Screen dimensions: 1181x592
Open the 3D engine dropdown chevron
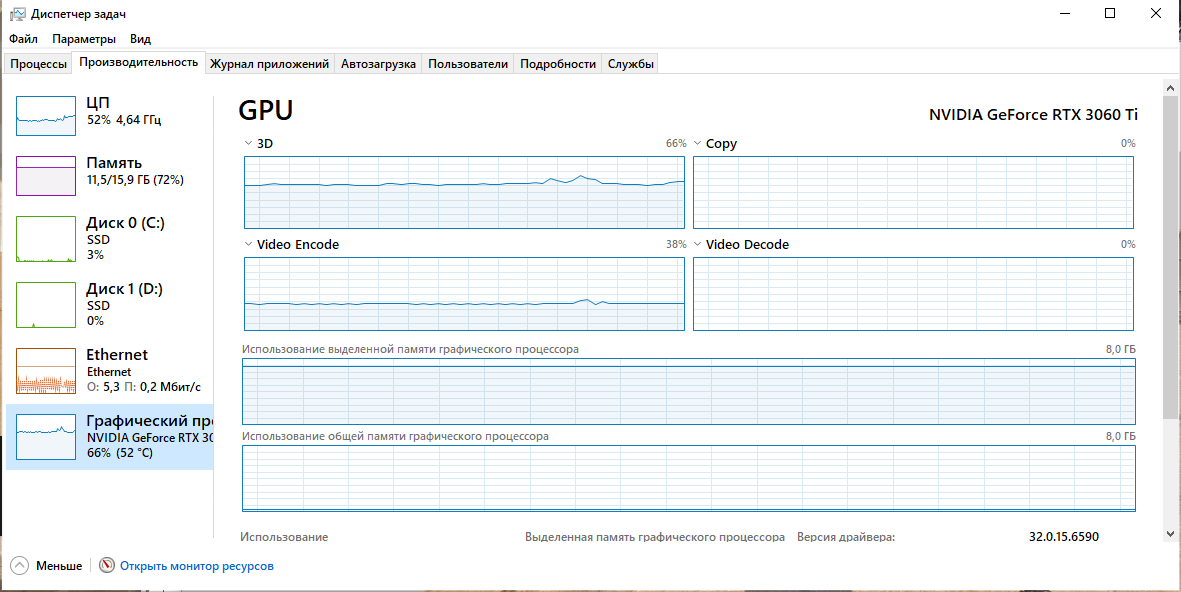[249, 143]
